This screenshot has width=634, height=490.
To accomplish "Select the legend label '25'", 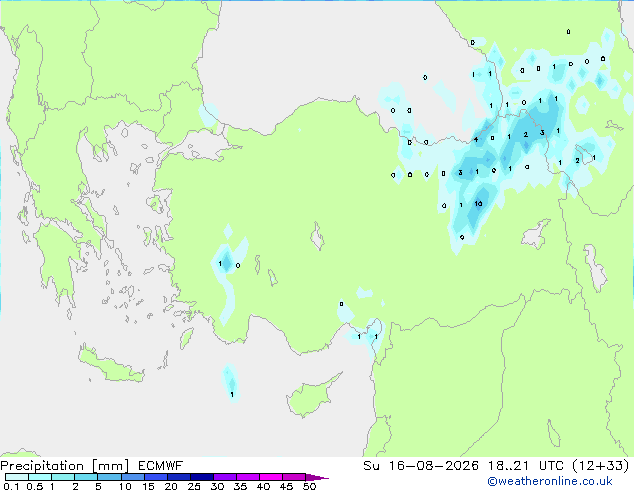I will 194,486.
